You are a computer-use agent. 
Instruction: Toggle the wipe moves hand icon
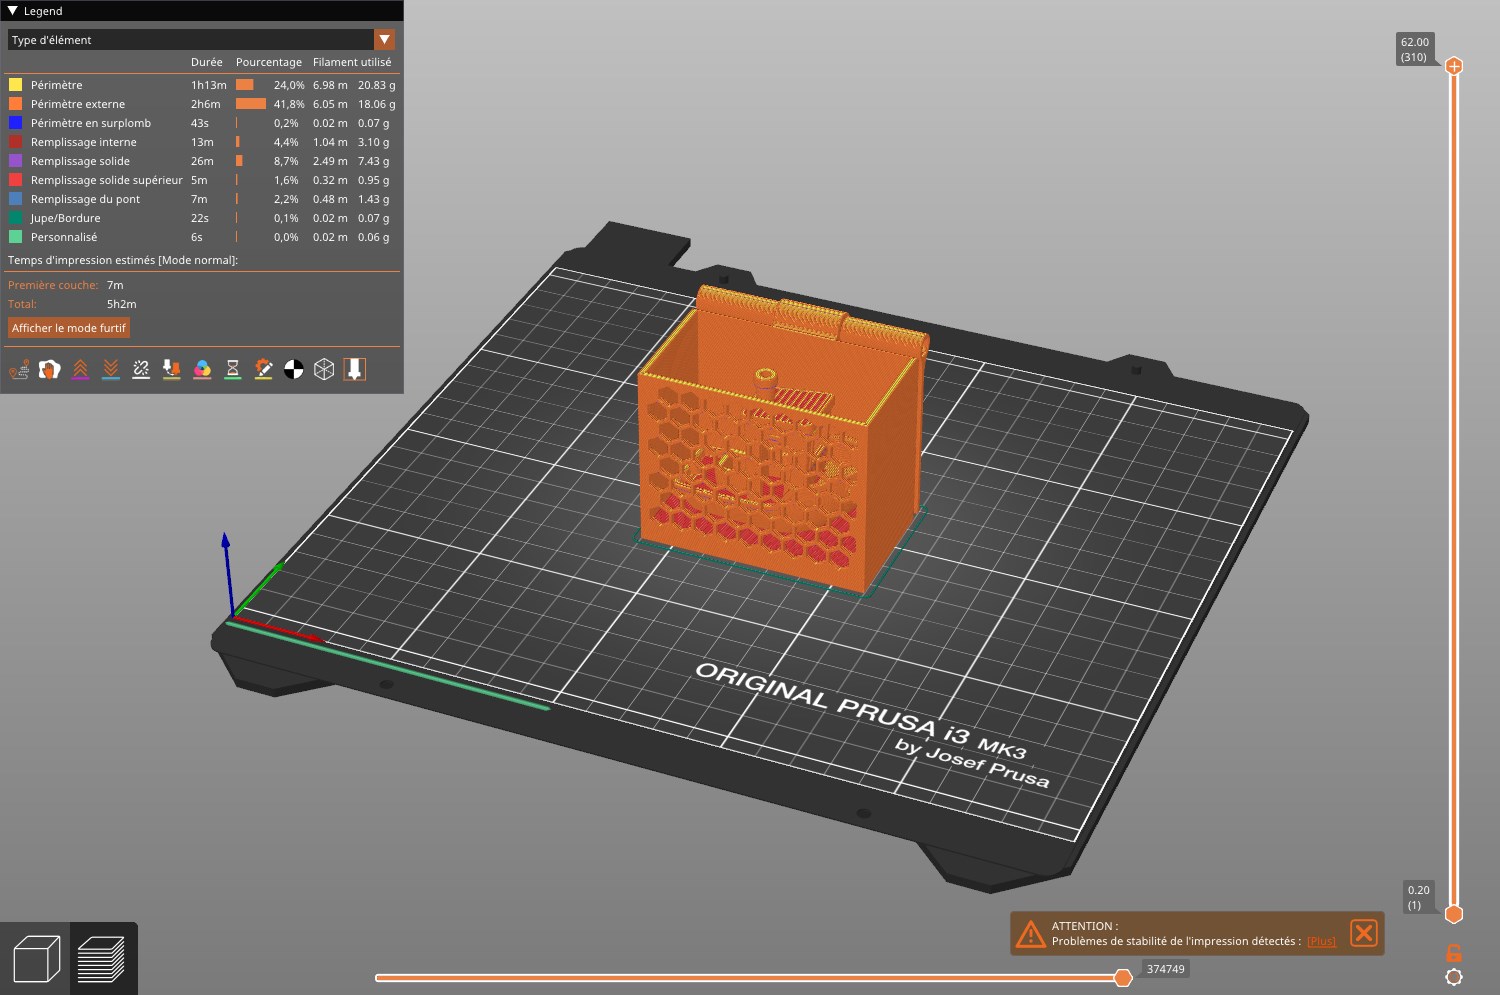tap(50, 370)
